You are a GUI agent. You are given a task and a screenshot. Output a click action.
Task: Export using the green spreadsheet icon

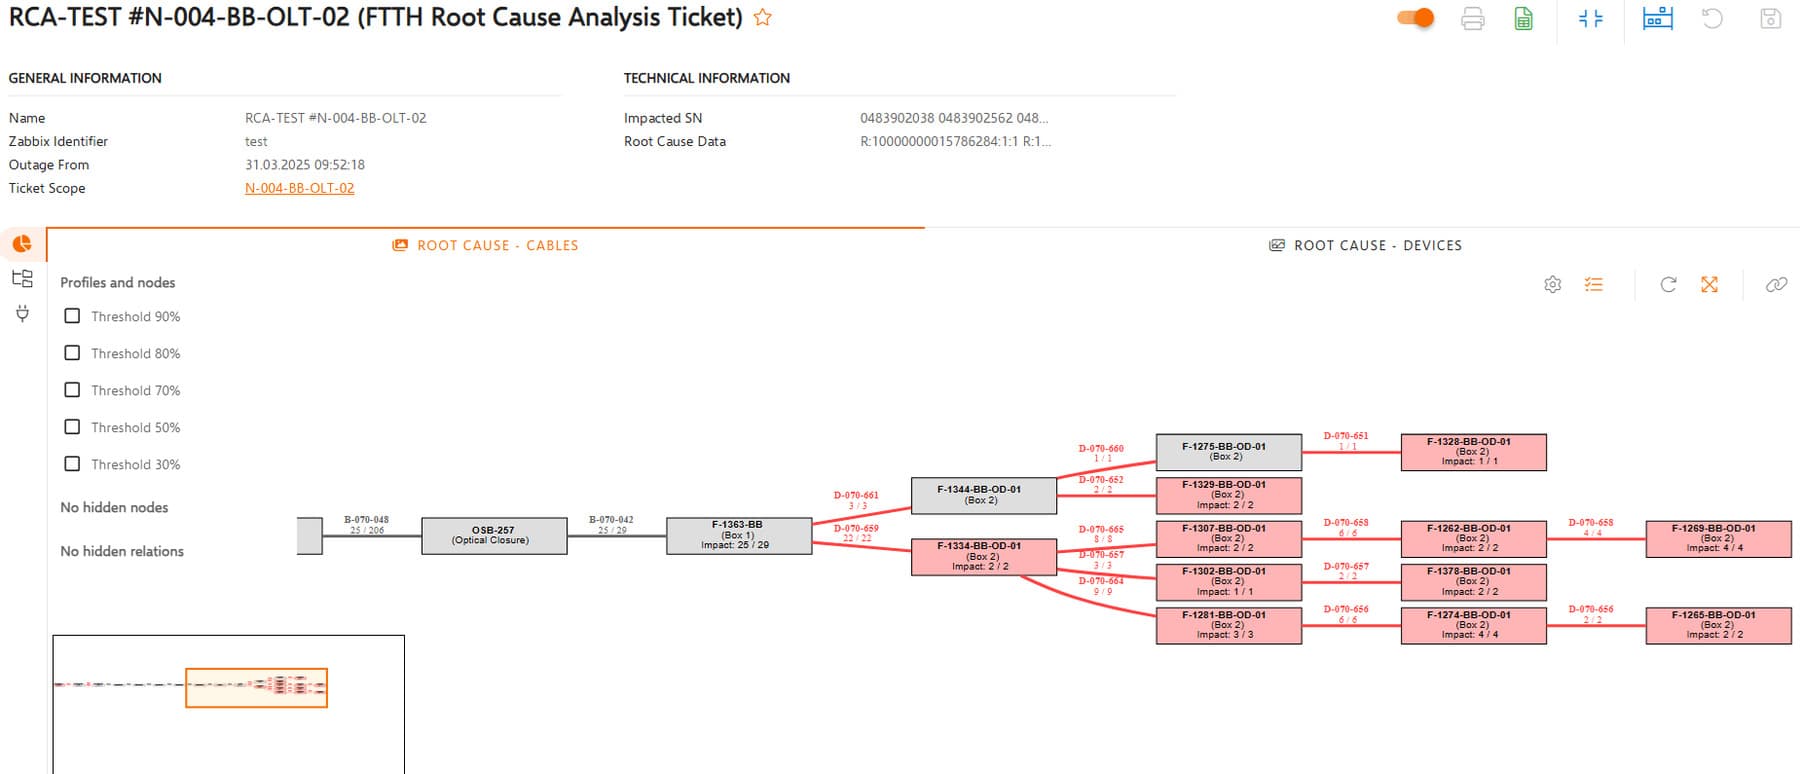coord(1523,19)
